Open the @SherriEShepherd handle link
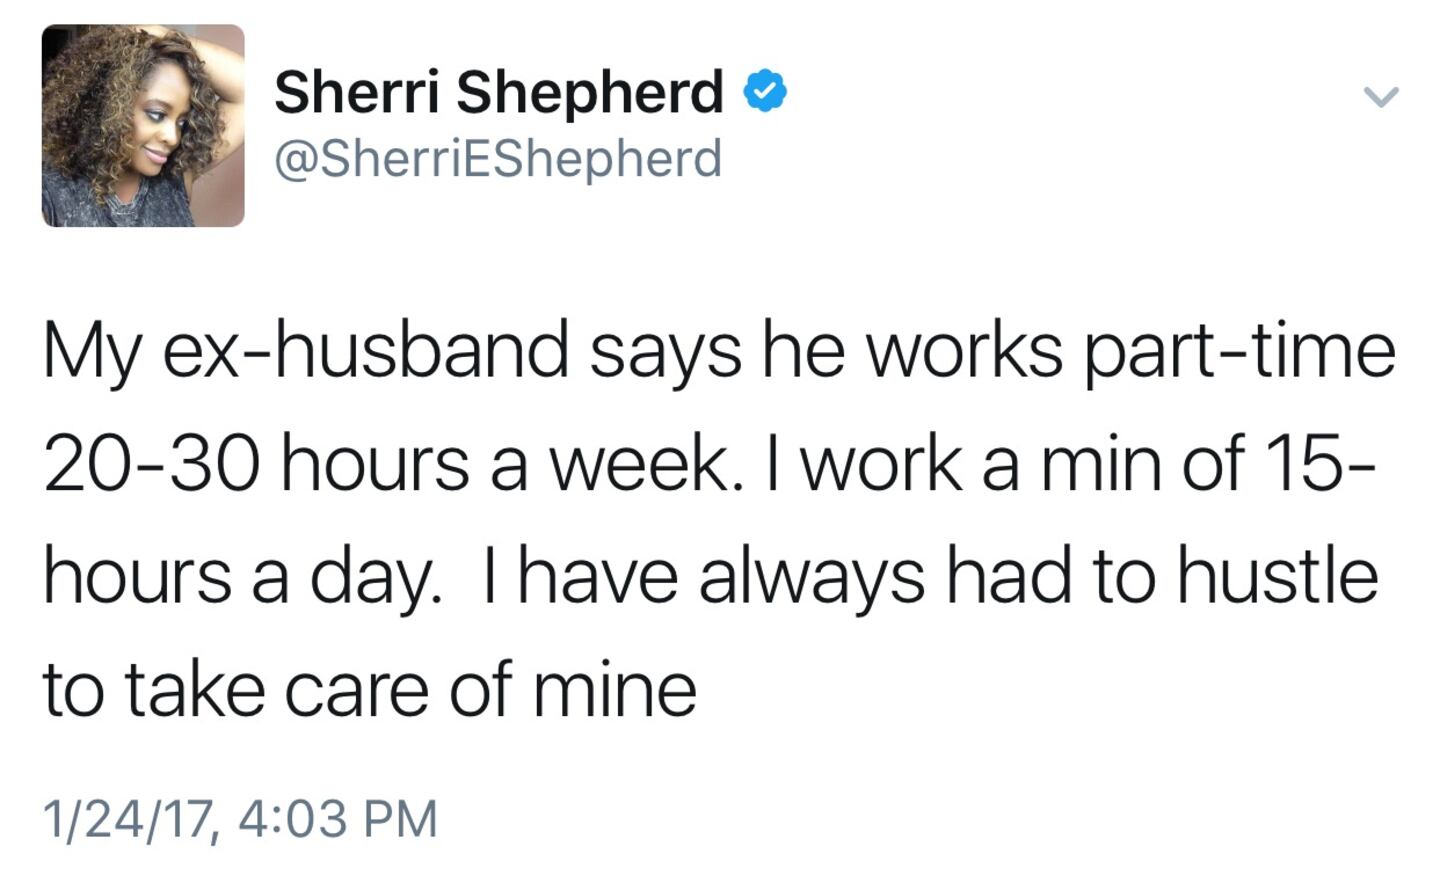 498,159
